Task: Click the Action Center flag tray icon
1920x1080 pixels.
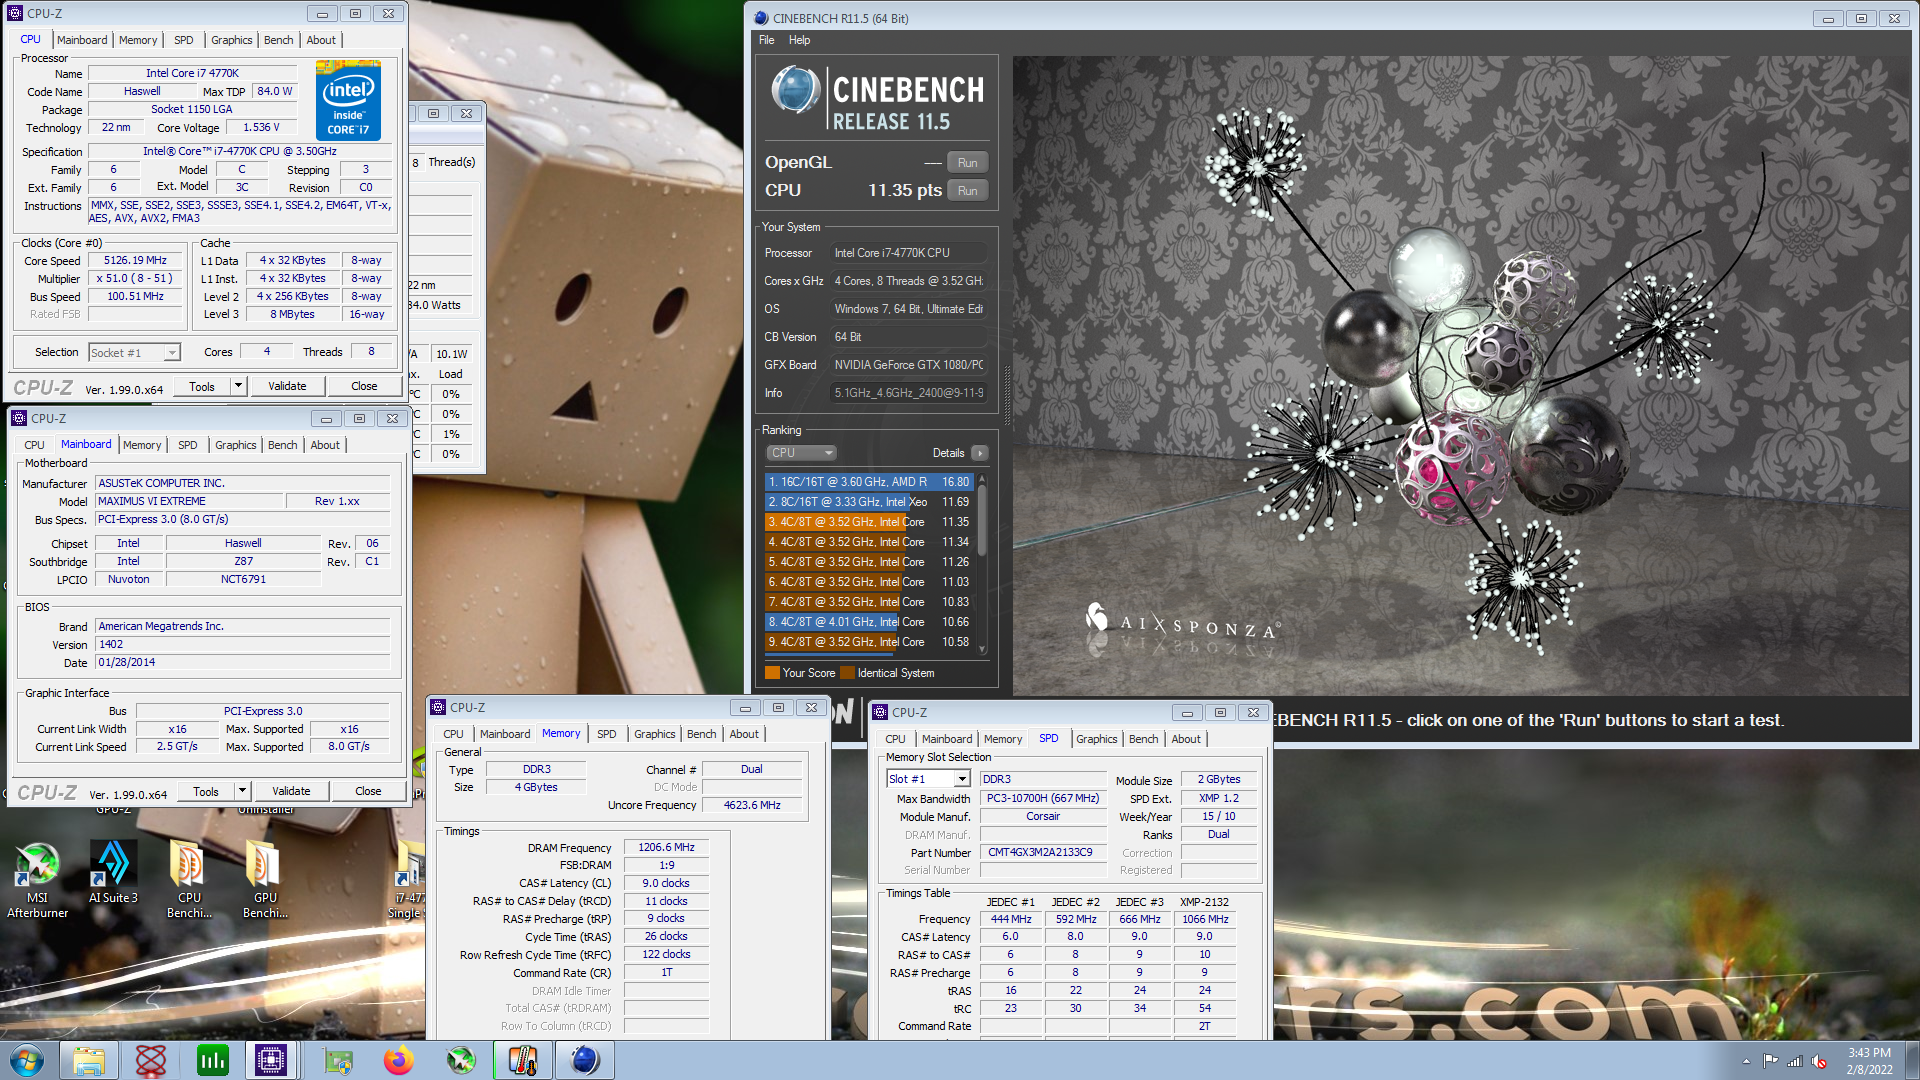Action: 1771,1061
